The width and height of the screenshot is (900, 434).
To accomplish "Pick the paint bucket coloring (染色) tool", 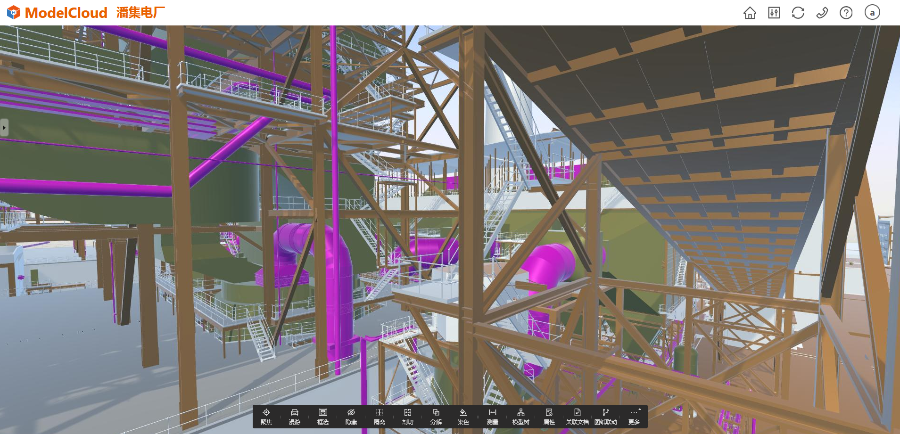I will click(464, 416).
